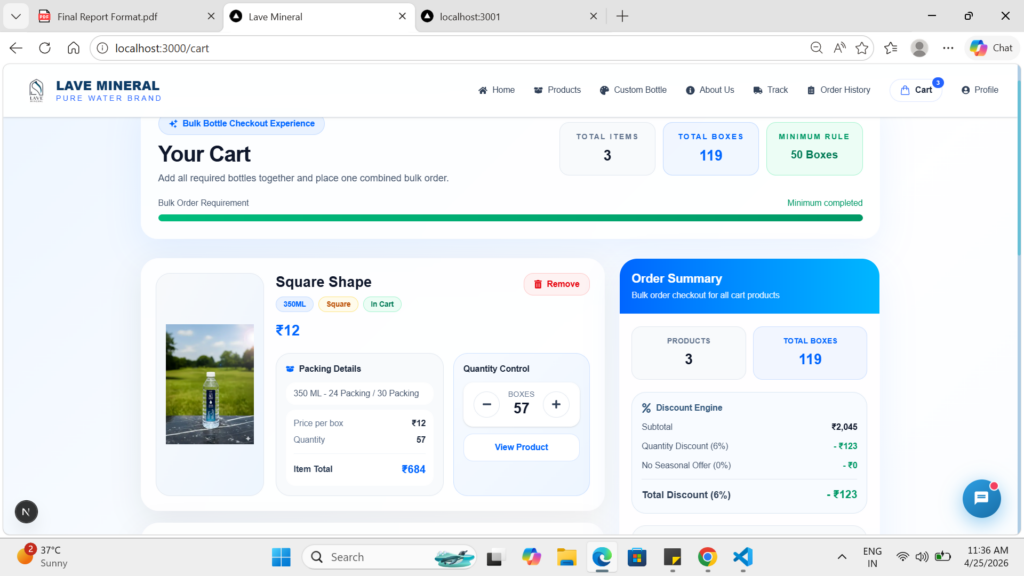Open browser Settings and more menu
1024x576 pixels.
pos(948,48)
